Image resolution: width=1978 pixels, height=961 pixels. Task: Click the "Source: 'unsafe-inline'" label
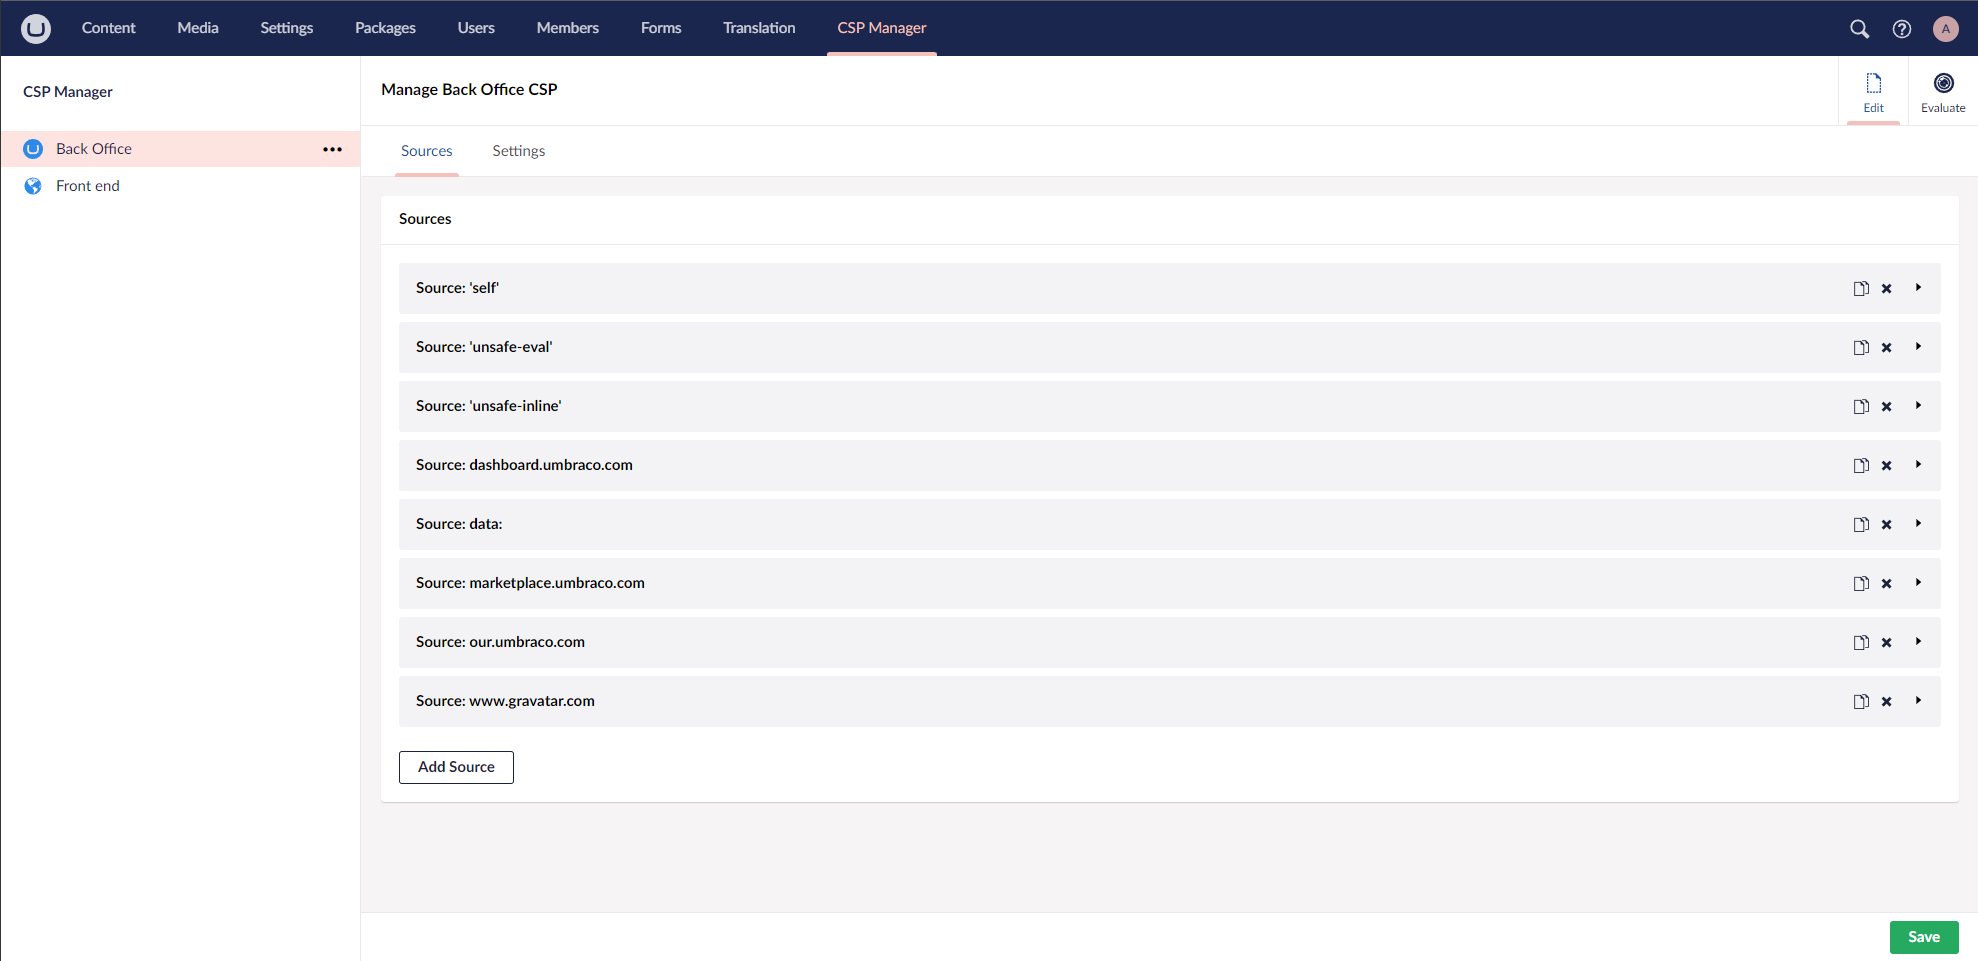coord(489,406)
